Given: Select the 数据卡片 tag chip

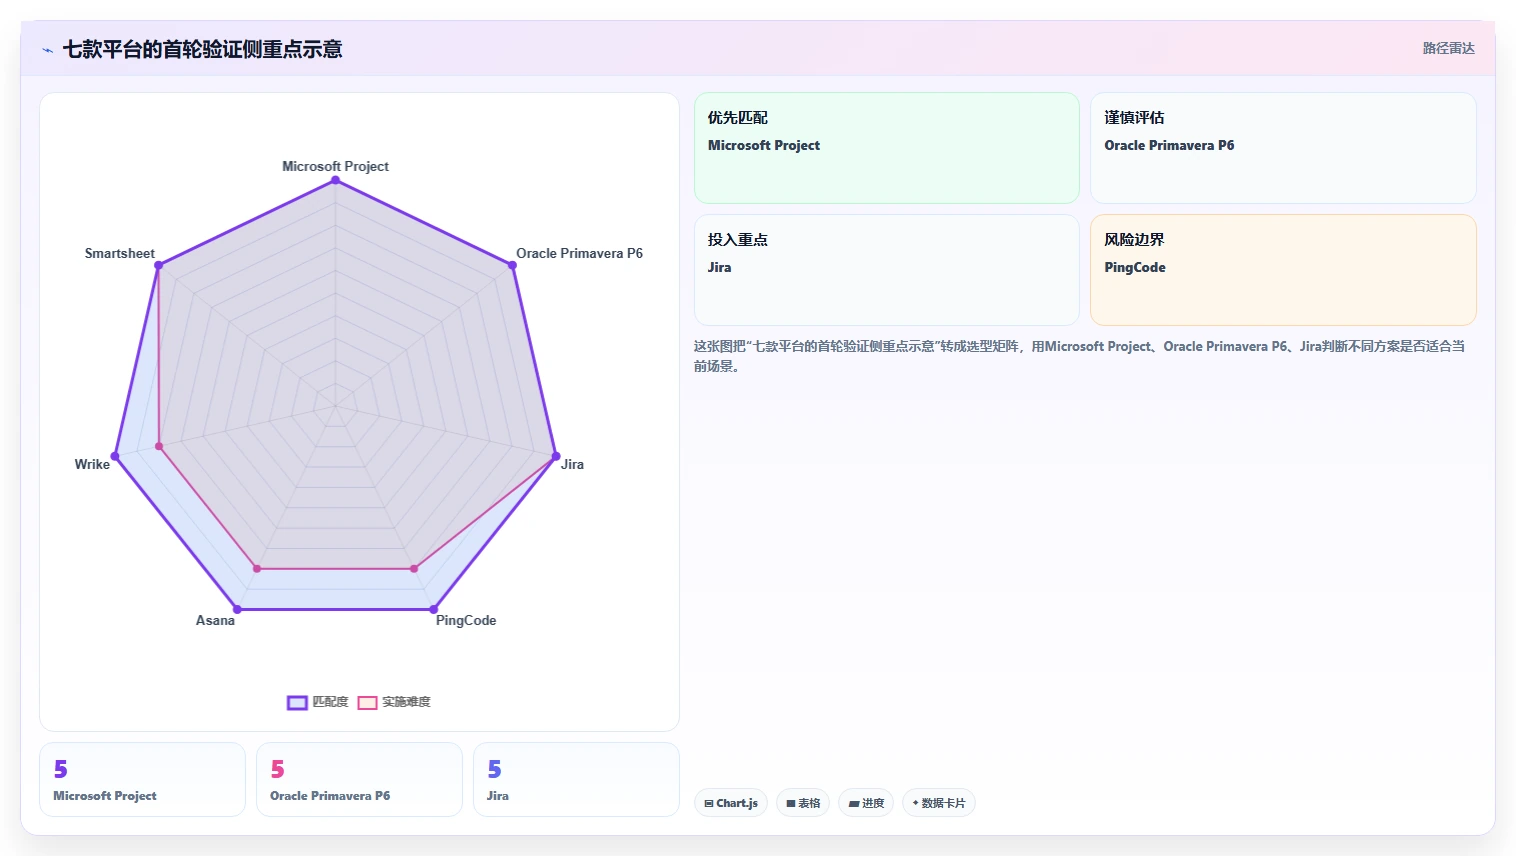Looking at the screenshot, I should (x=939, y=803).
